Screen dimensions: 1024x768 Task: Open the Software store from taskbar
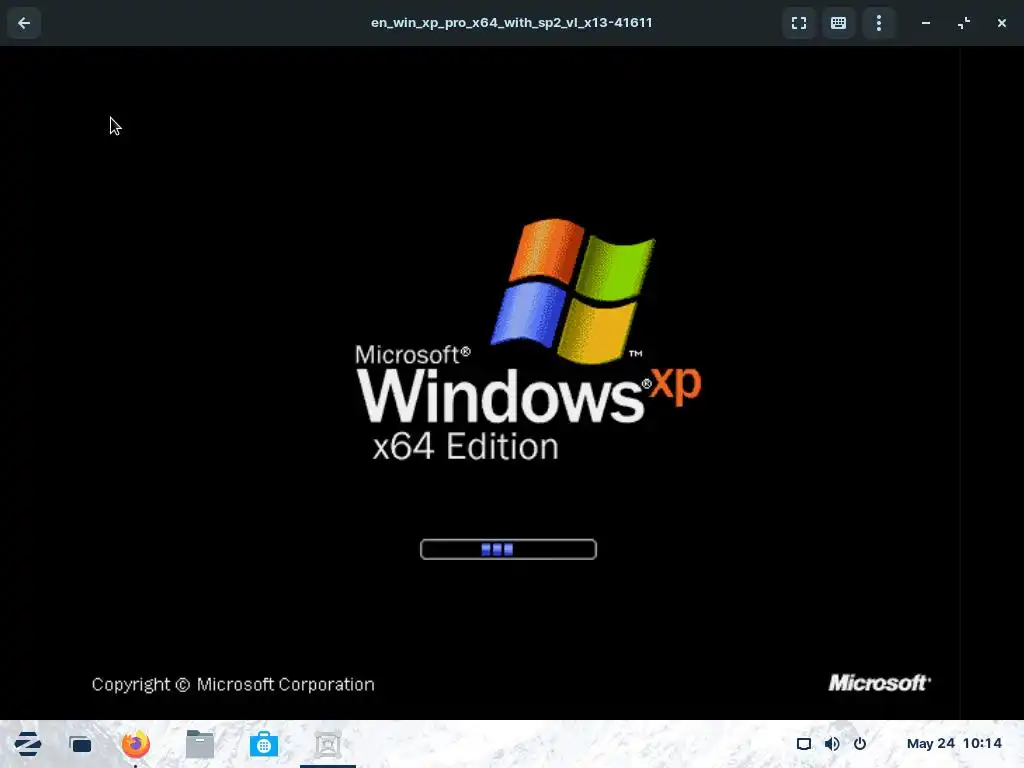point(264,744)
